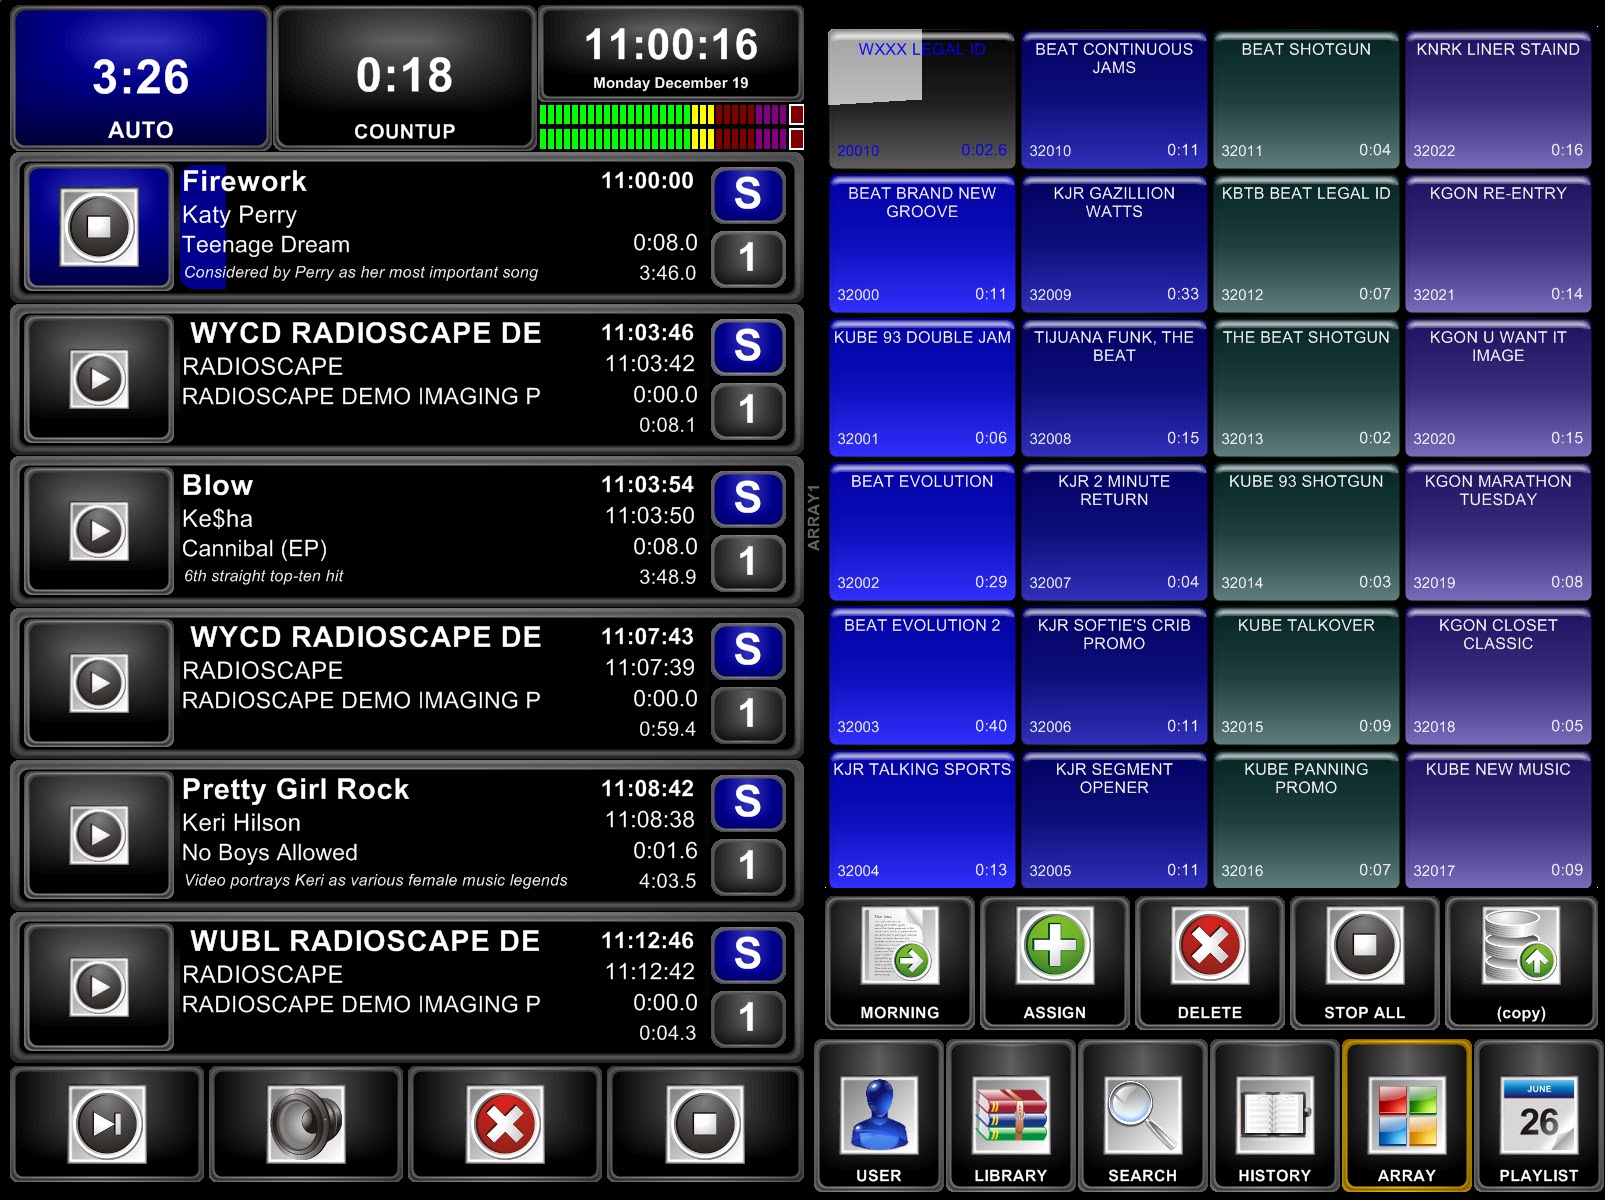Toggle S button on 11:03:46 WYCD row
Viewport: 1605px width, 1200px height.
(748, 346)
